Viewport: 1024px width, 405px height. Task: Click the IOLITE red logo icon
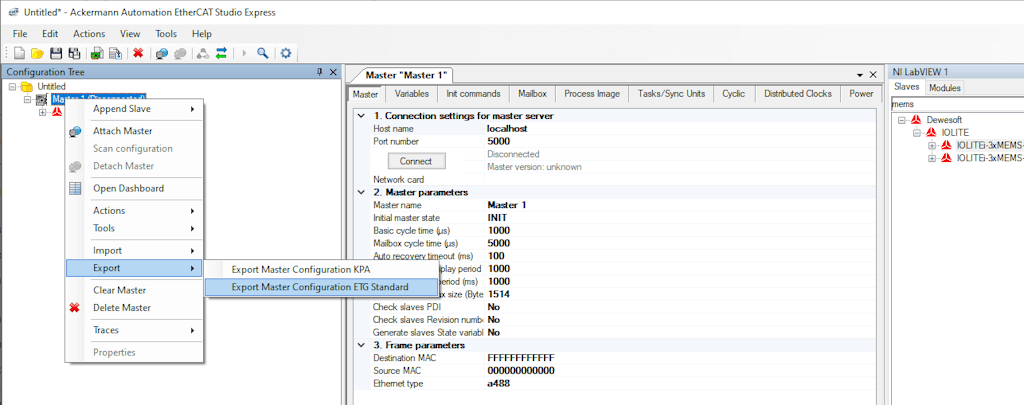[x=931, y=133]
